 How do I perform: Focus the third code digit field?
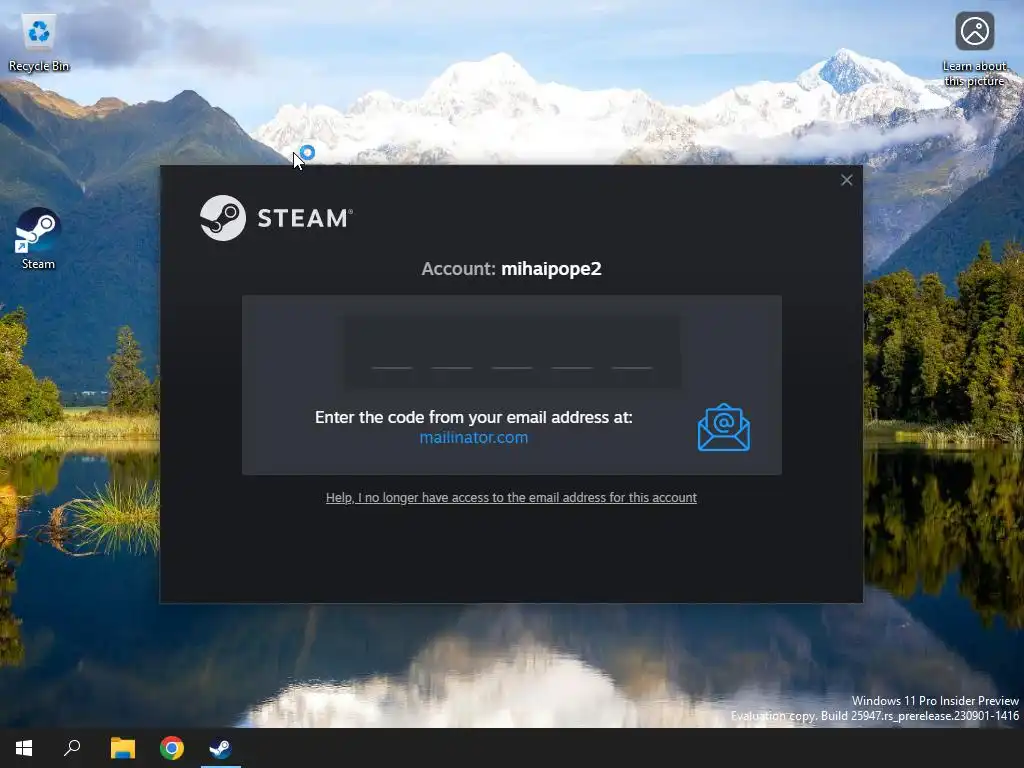tap(512, 352)
